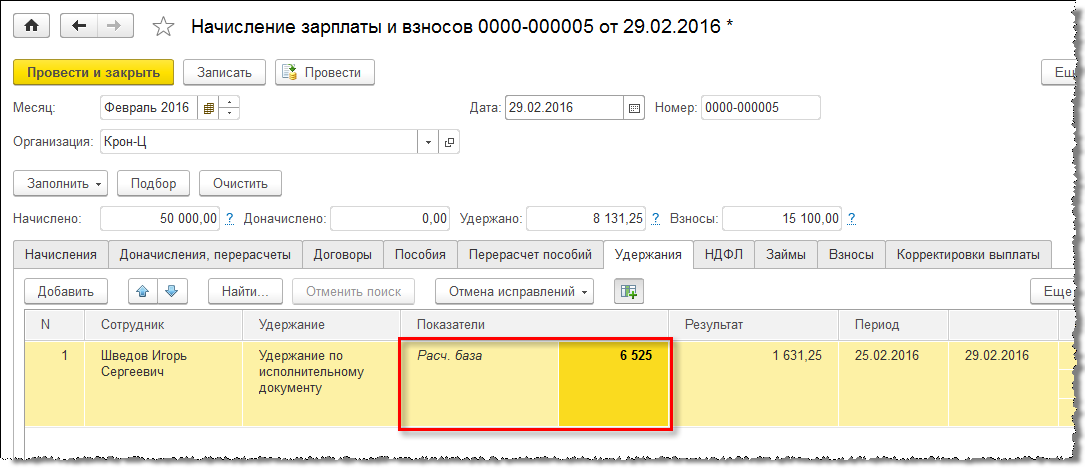Open the top Еще menu button
This screenshot has height=468, width=1085.
(x=1057, y=73)
